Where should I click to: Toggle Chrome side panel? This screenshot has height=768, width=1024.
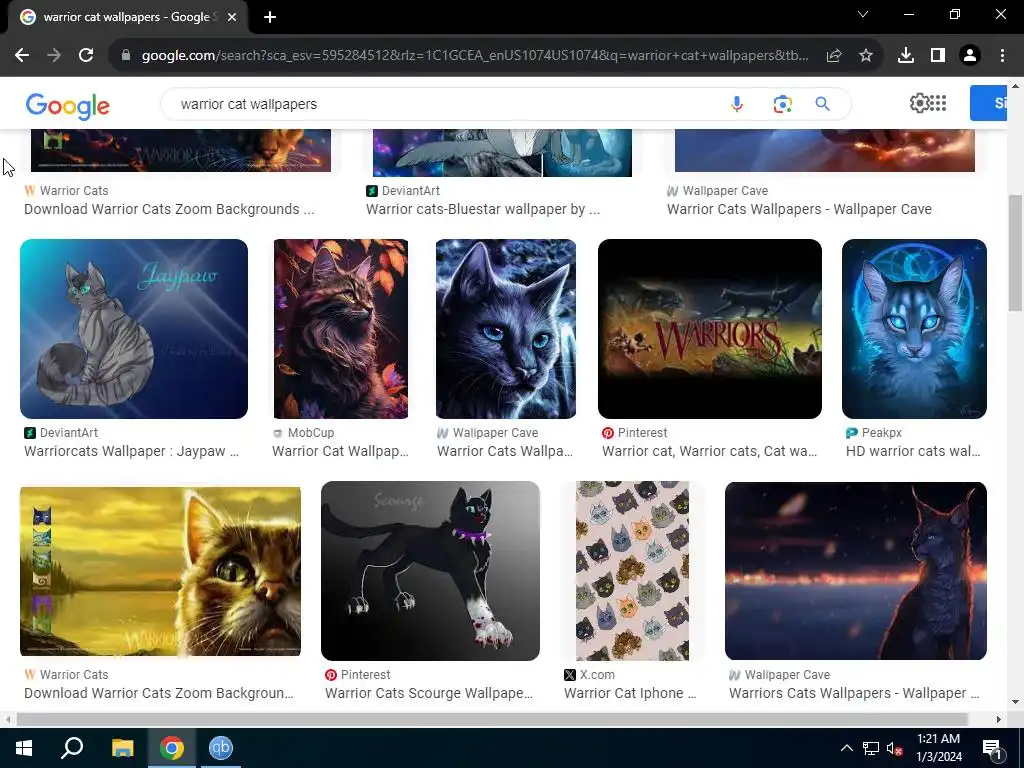(x=938, y=56)
